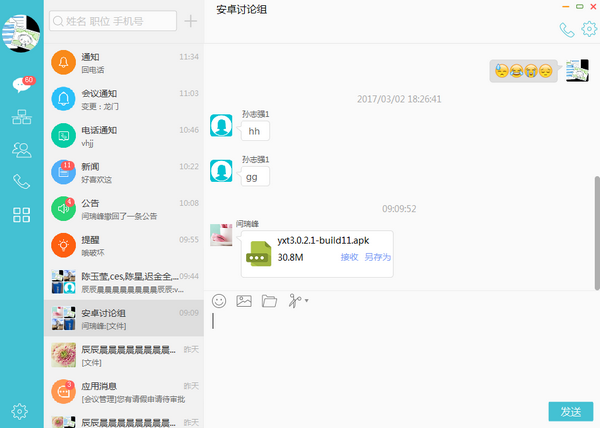
Task: Click the 闫瑞峰 sender avatar
Action: pyautogui.click(x=221, y=235)
